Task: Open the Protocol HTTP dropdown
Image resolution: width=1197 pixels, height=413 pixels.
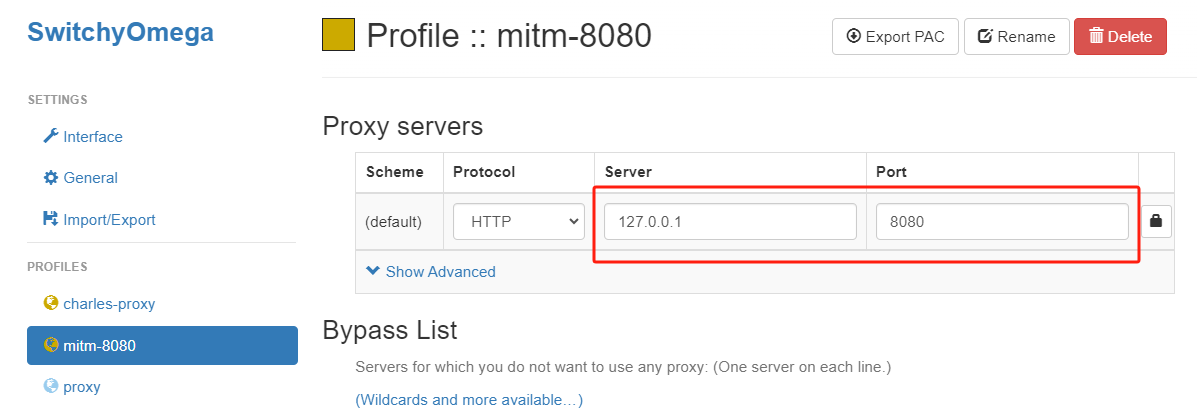Action: click(x=518, y=221)
